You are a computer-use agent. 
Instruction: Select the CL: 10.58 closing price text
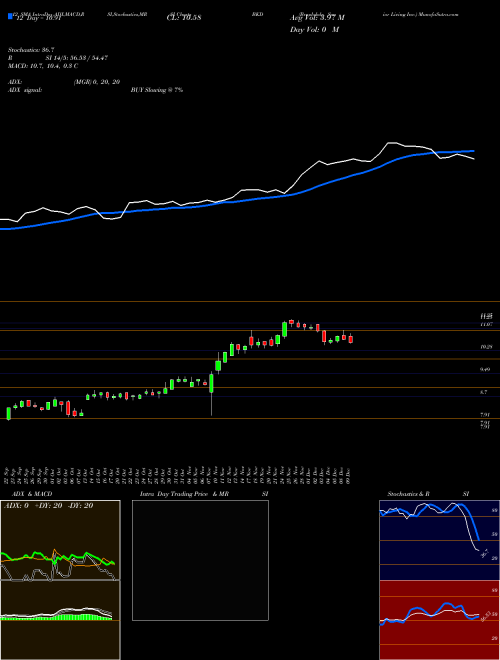(184, 18)
